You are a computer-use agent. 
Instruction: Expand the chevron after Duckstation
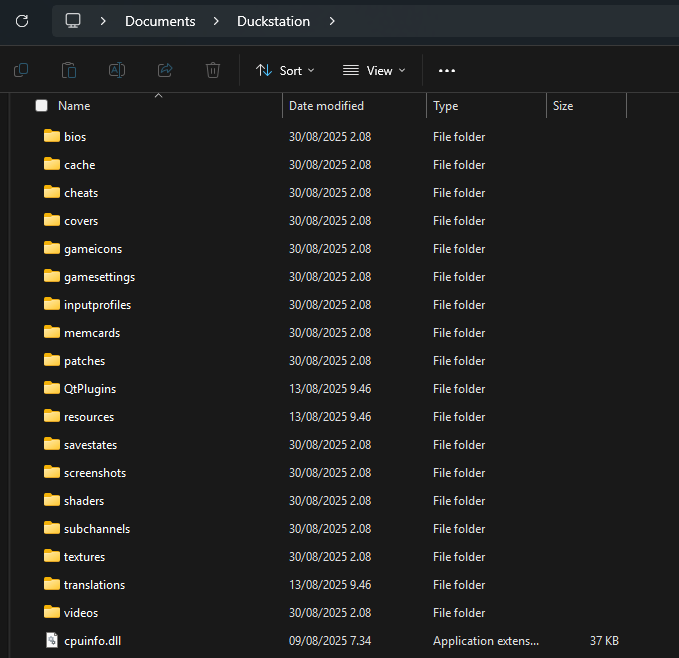tap(332, 21)
